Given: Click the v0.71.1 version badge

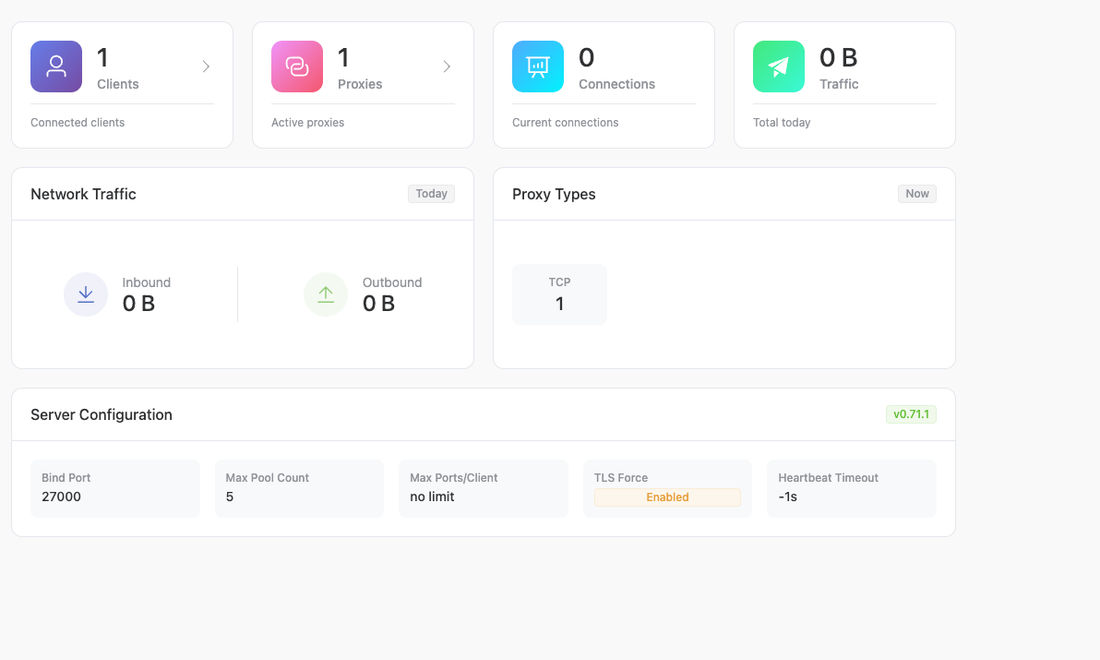Looking at the screenshot, I should tap(911, 415).
